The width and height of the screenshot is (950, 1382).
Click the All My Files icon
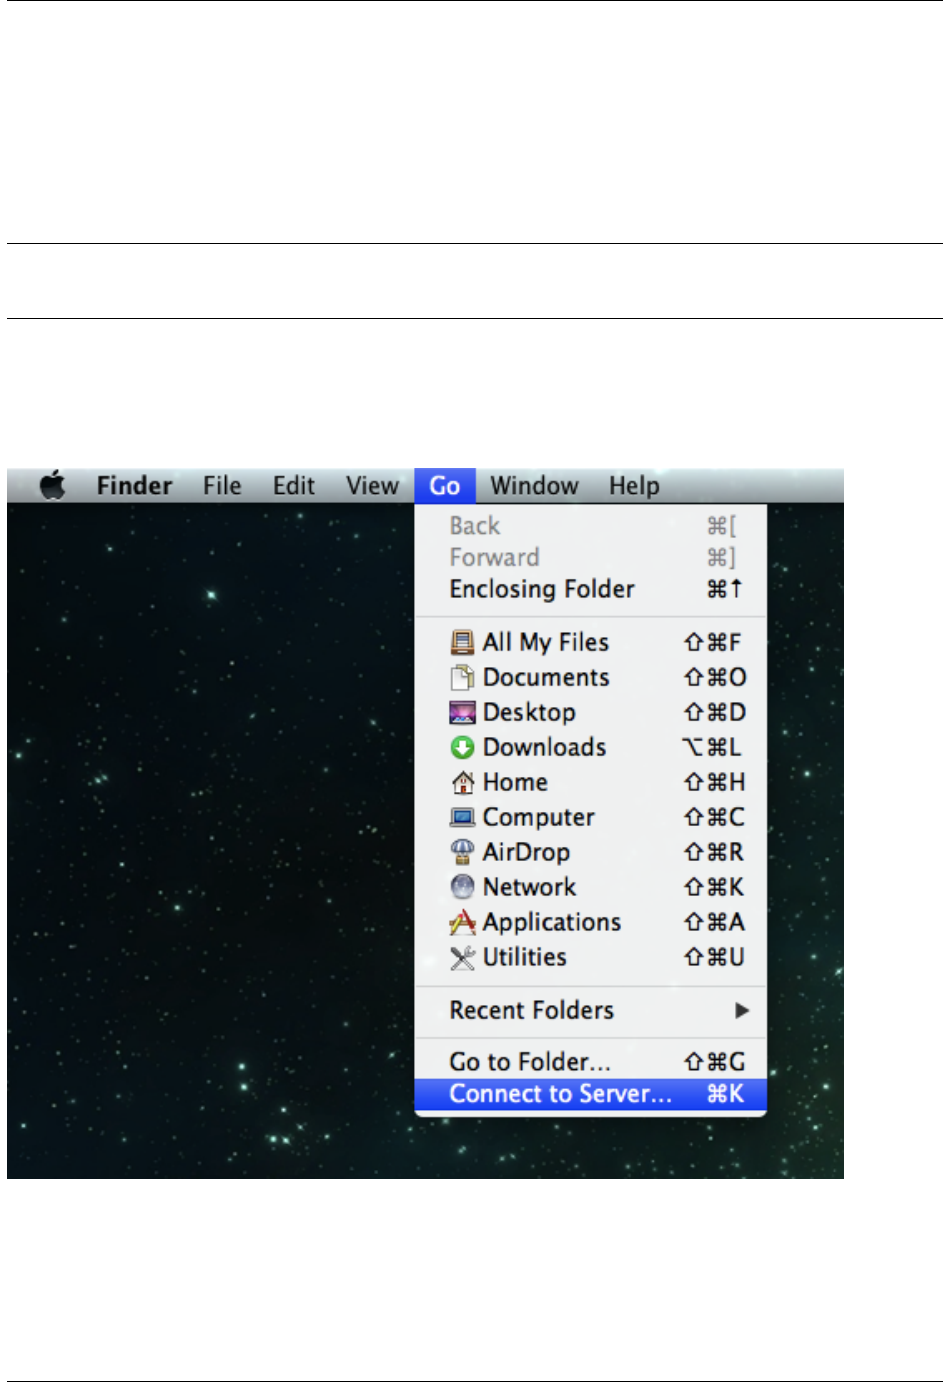462,642
